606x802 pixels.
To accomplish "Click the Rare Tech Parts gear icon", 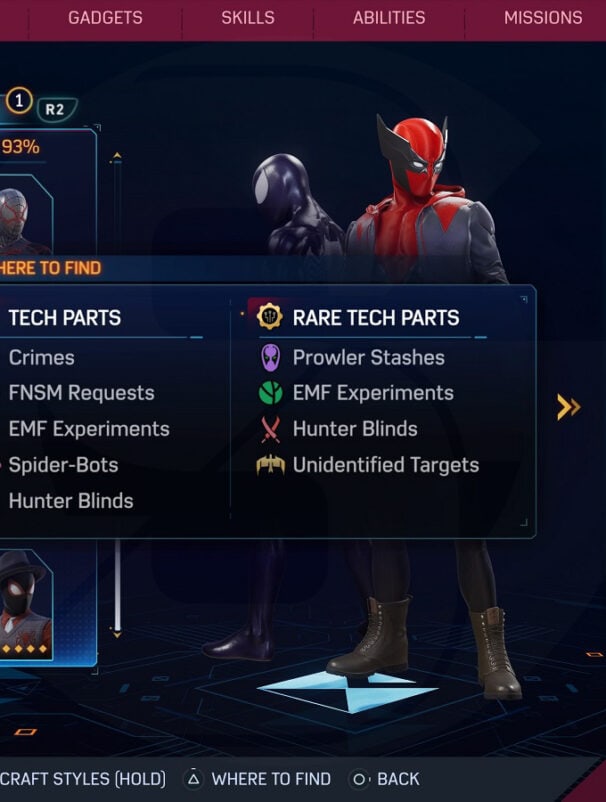I will (x=270, y=316).
